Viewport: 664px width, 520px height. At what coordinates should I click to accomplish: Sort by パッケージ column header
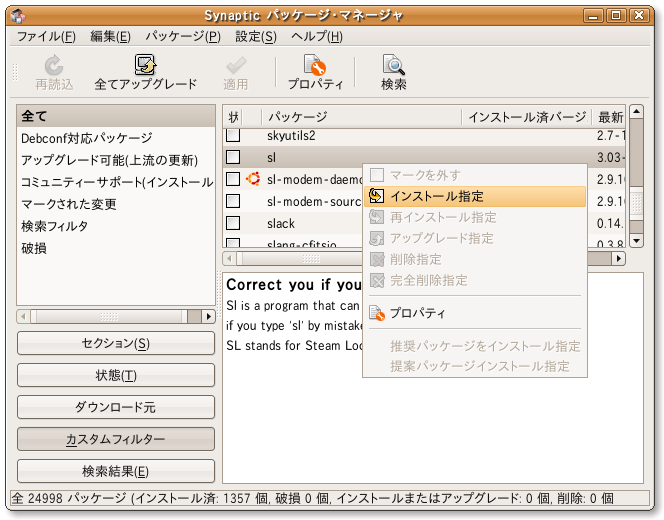361,117
